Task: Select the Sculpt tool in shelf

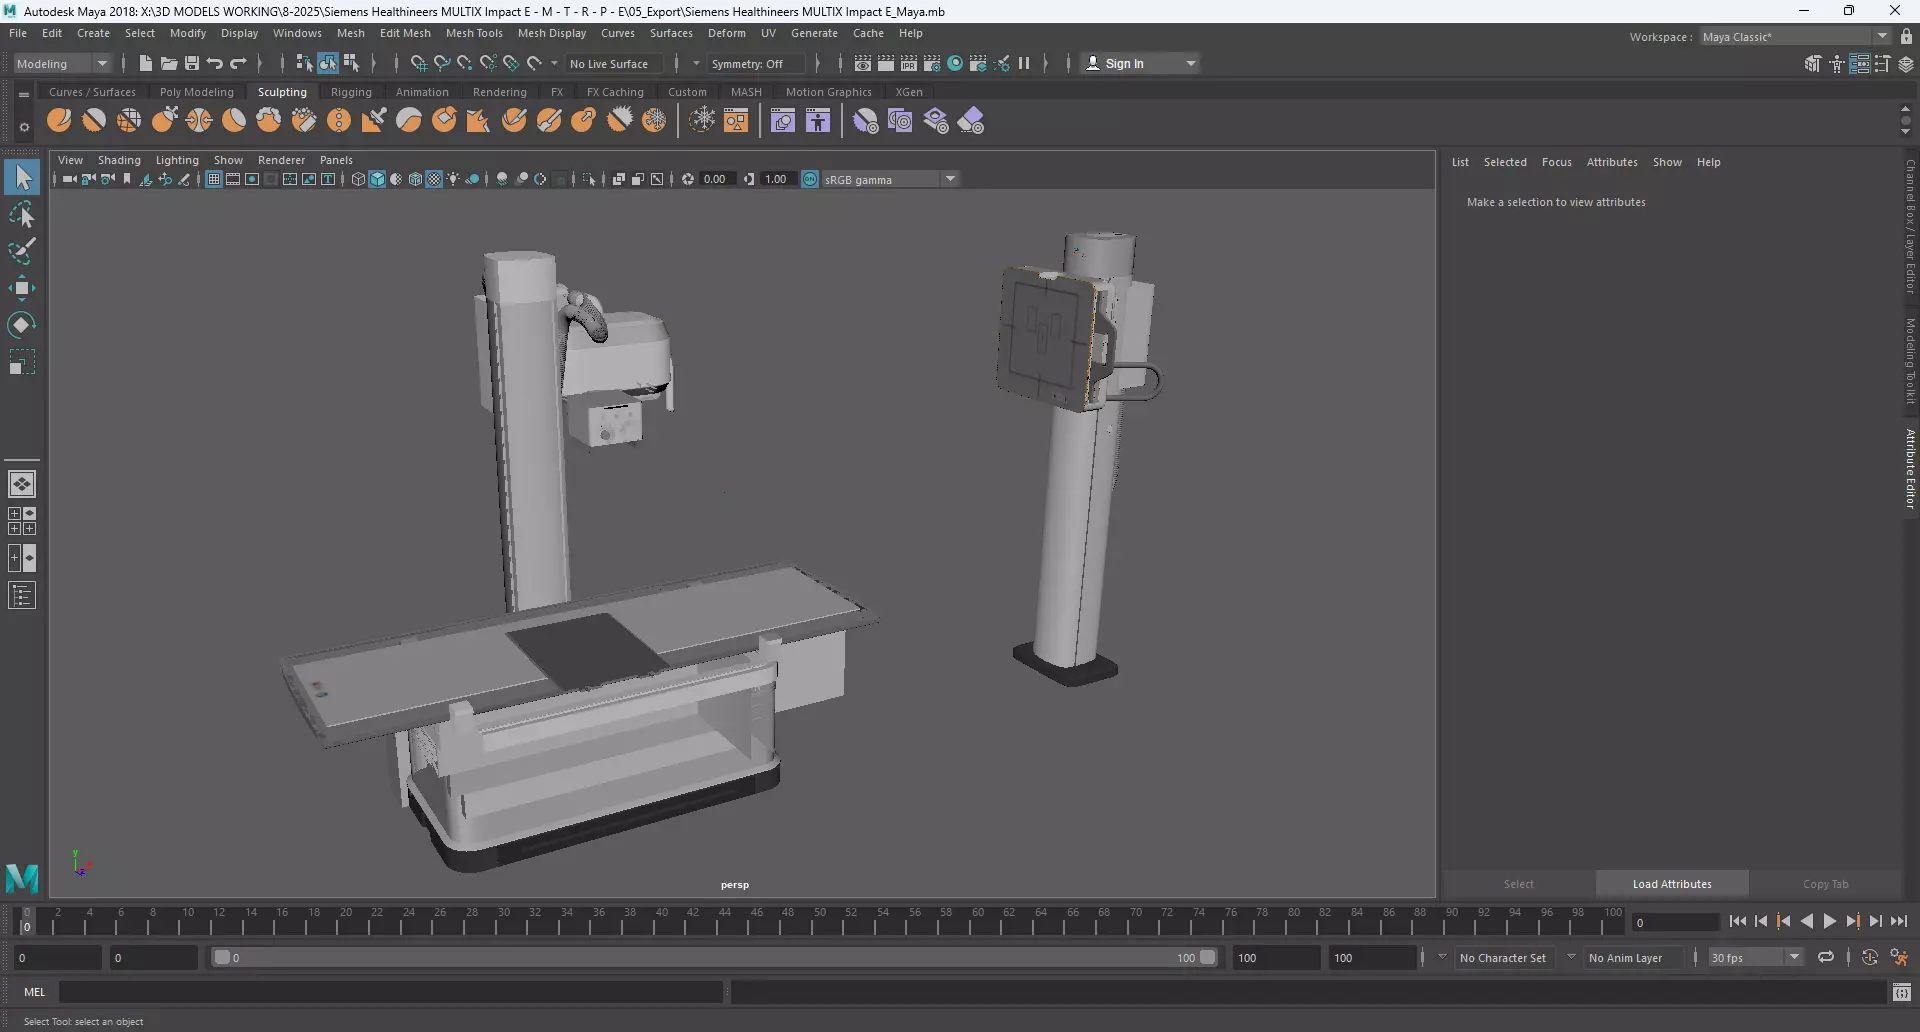Action: pyautogui.click(x=59, y=121)
